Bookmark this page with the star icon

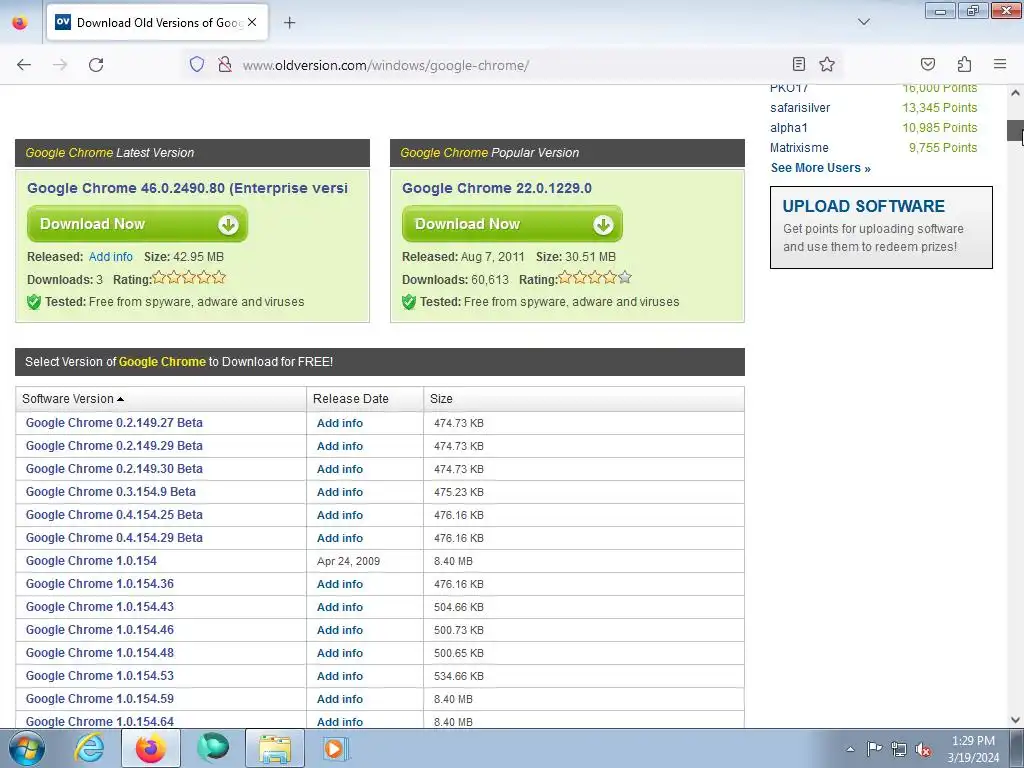coord(827,64)
